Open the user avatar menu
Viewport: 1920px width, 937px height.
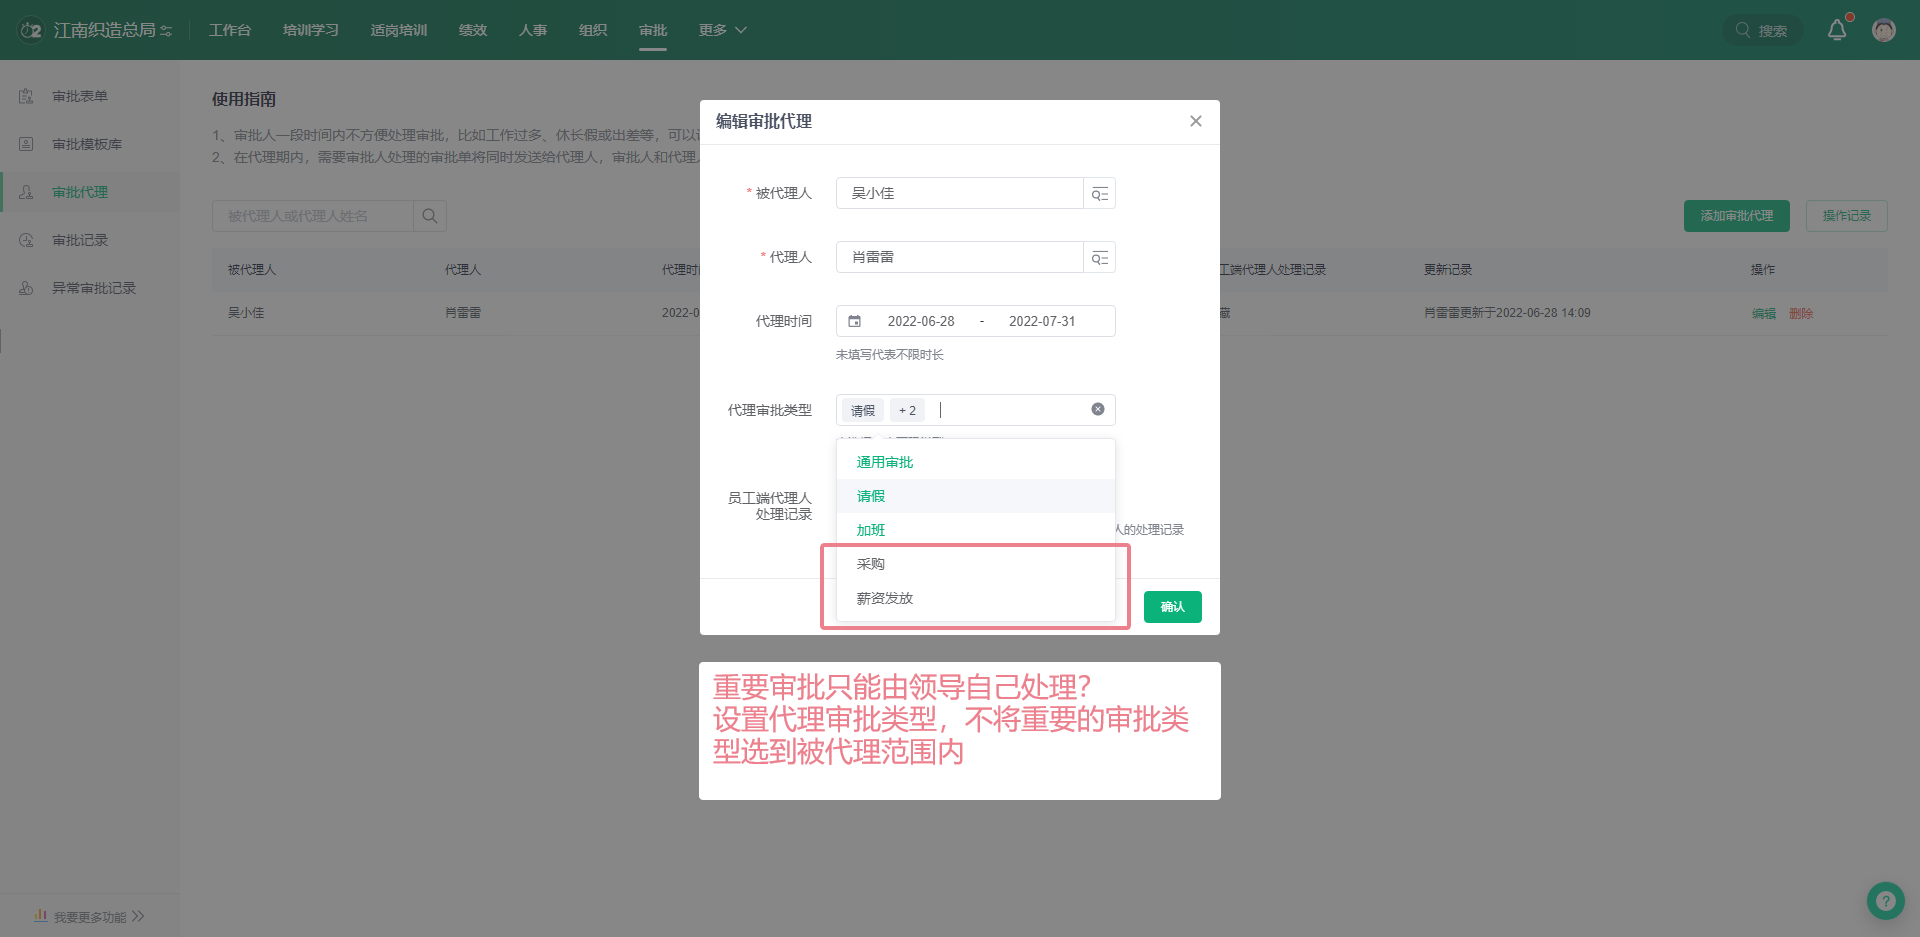(1884, 30)
